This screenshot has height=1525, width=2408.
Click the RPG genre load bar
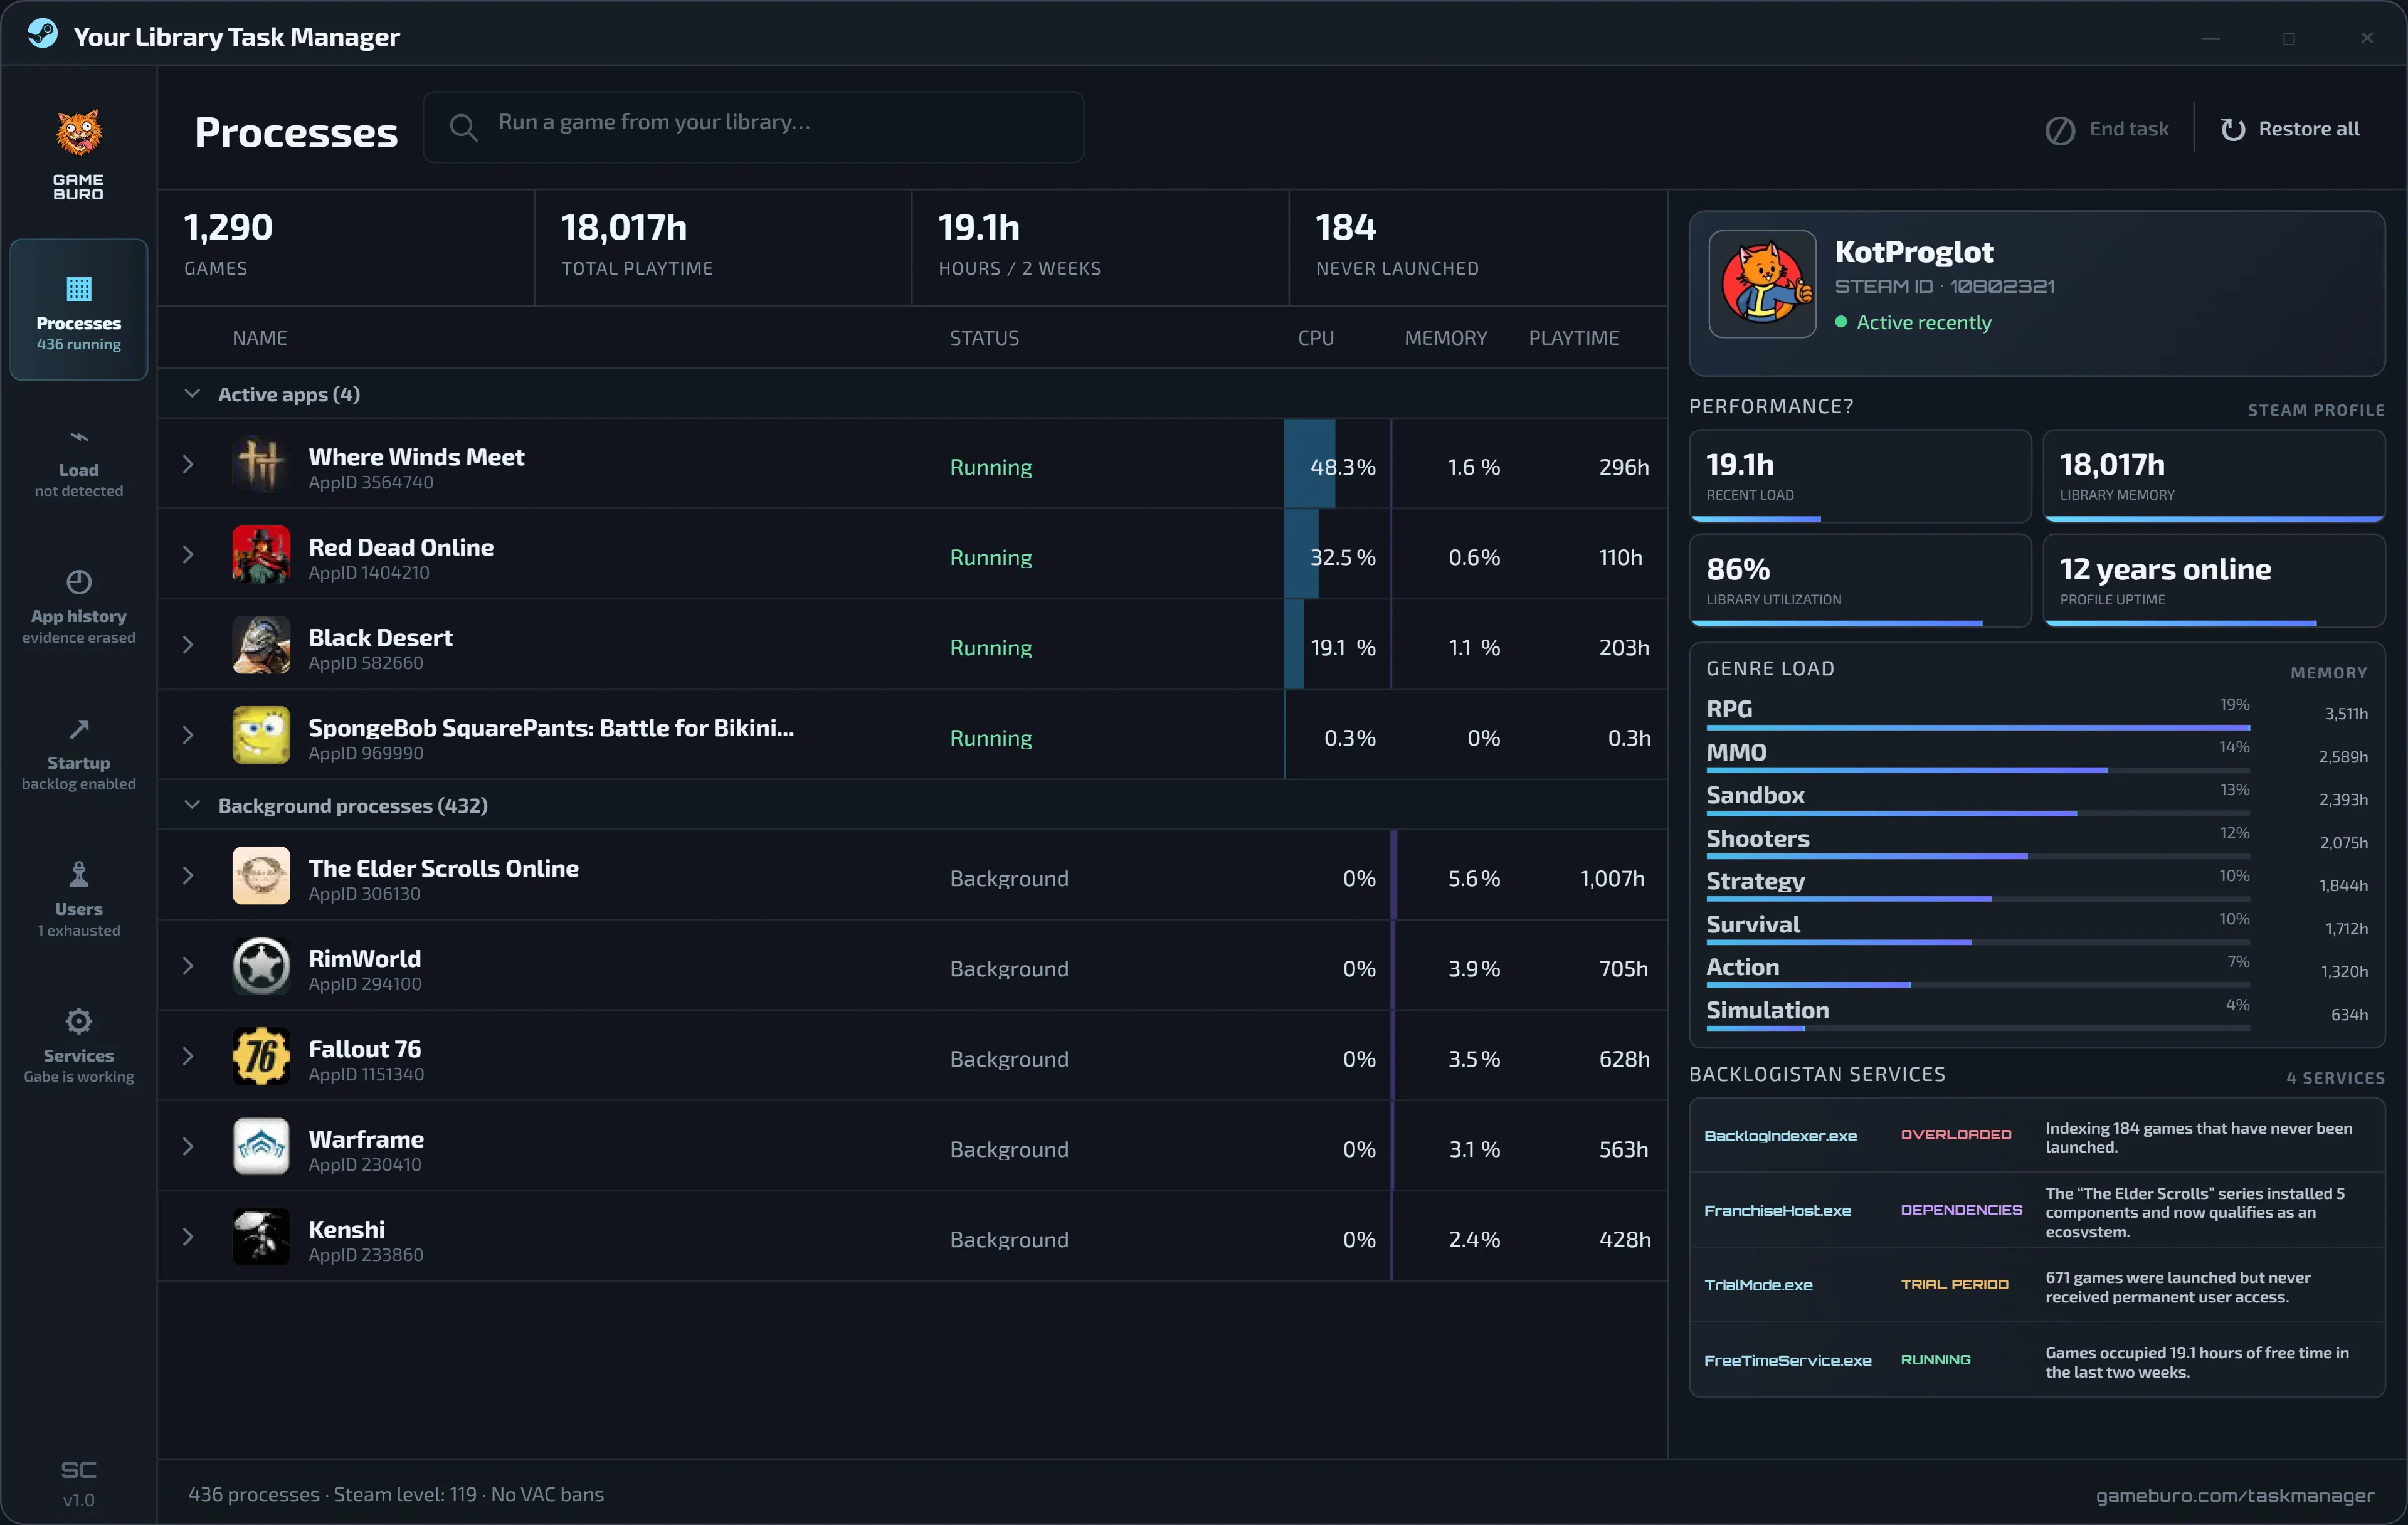coord(1978,727)
